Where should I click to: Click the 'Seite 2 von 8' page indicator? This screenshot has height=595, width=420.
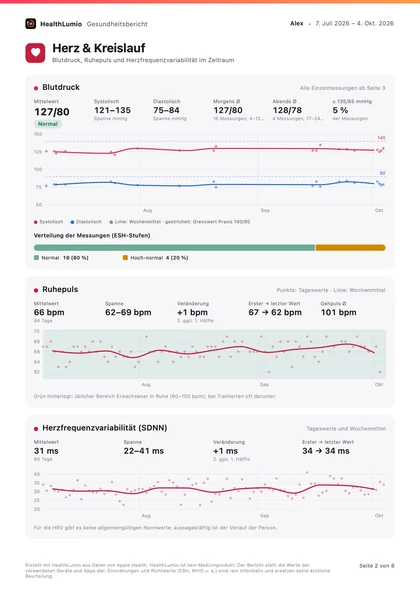point(377,566)
